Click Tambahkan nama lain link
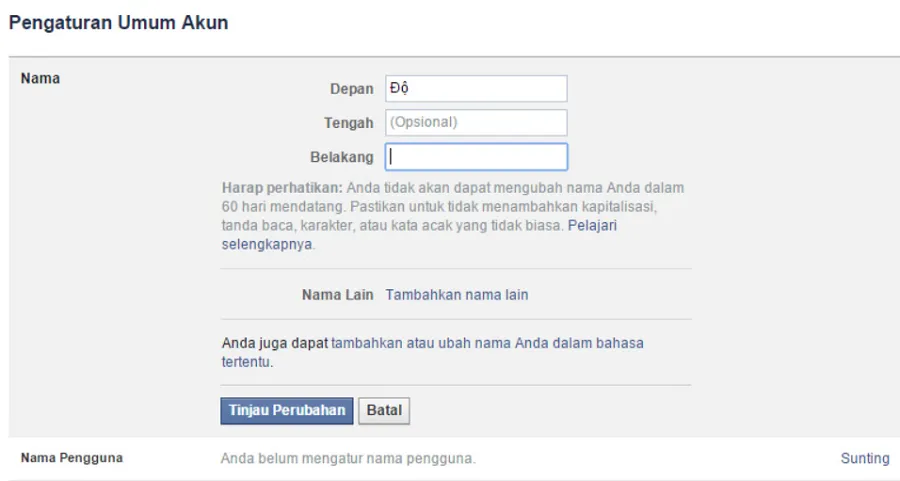This screenshot has width=900, height=481. tap(456, 295)
